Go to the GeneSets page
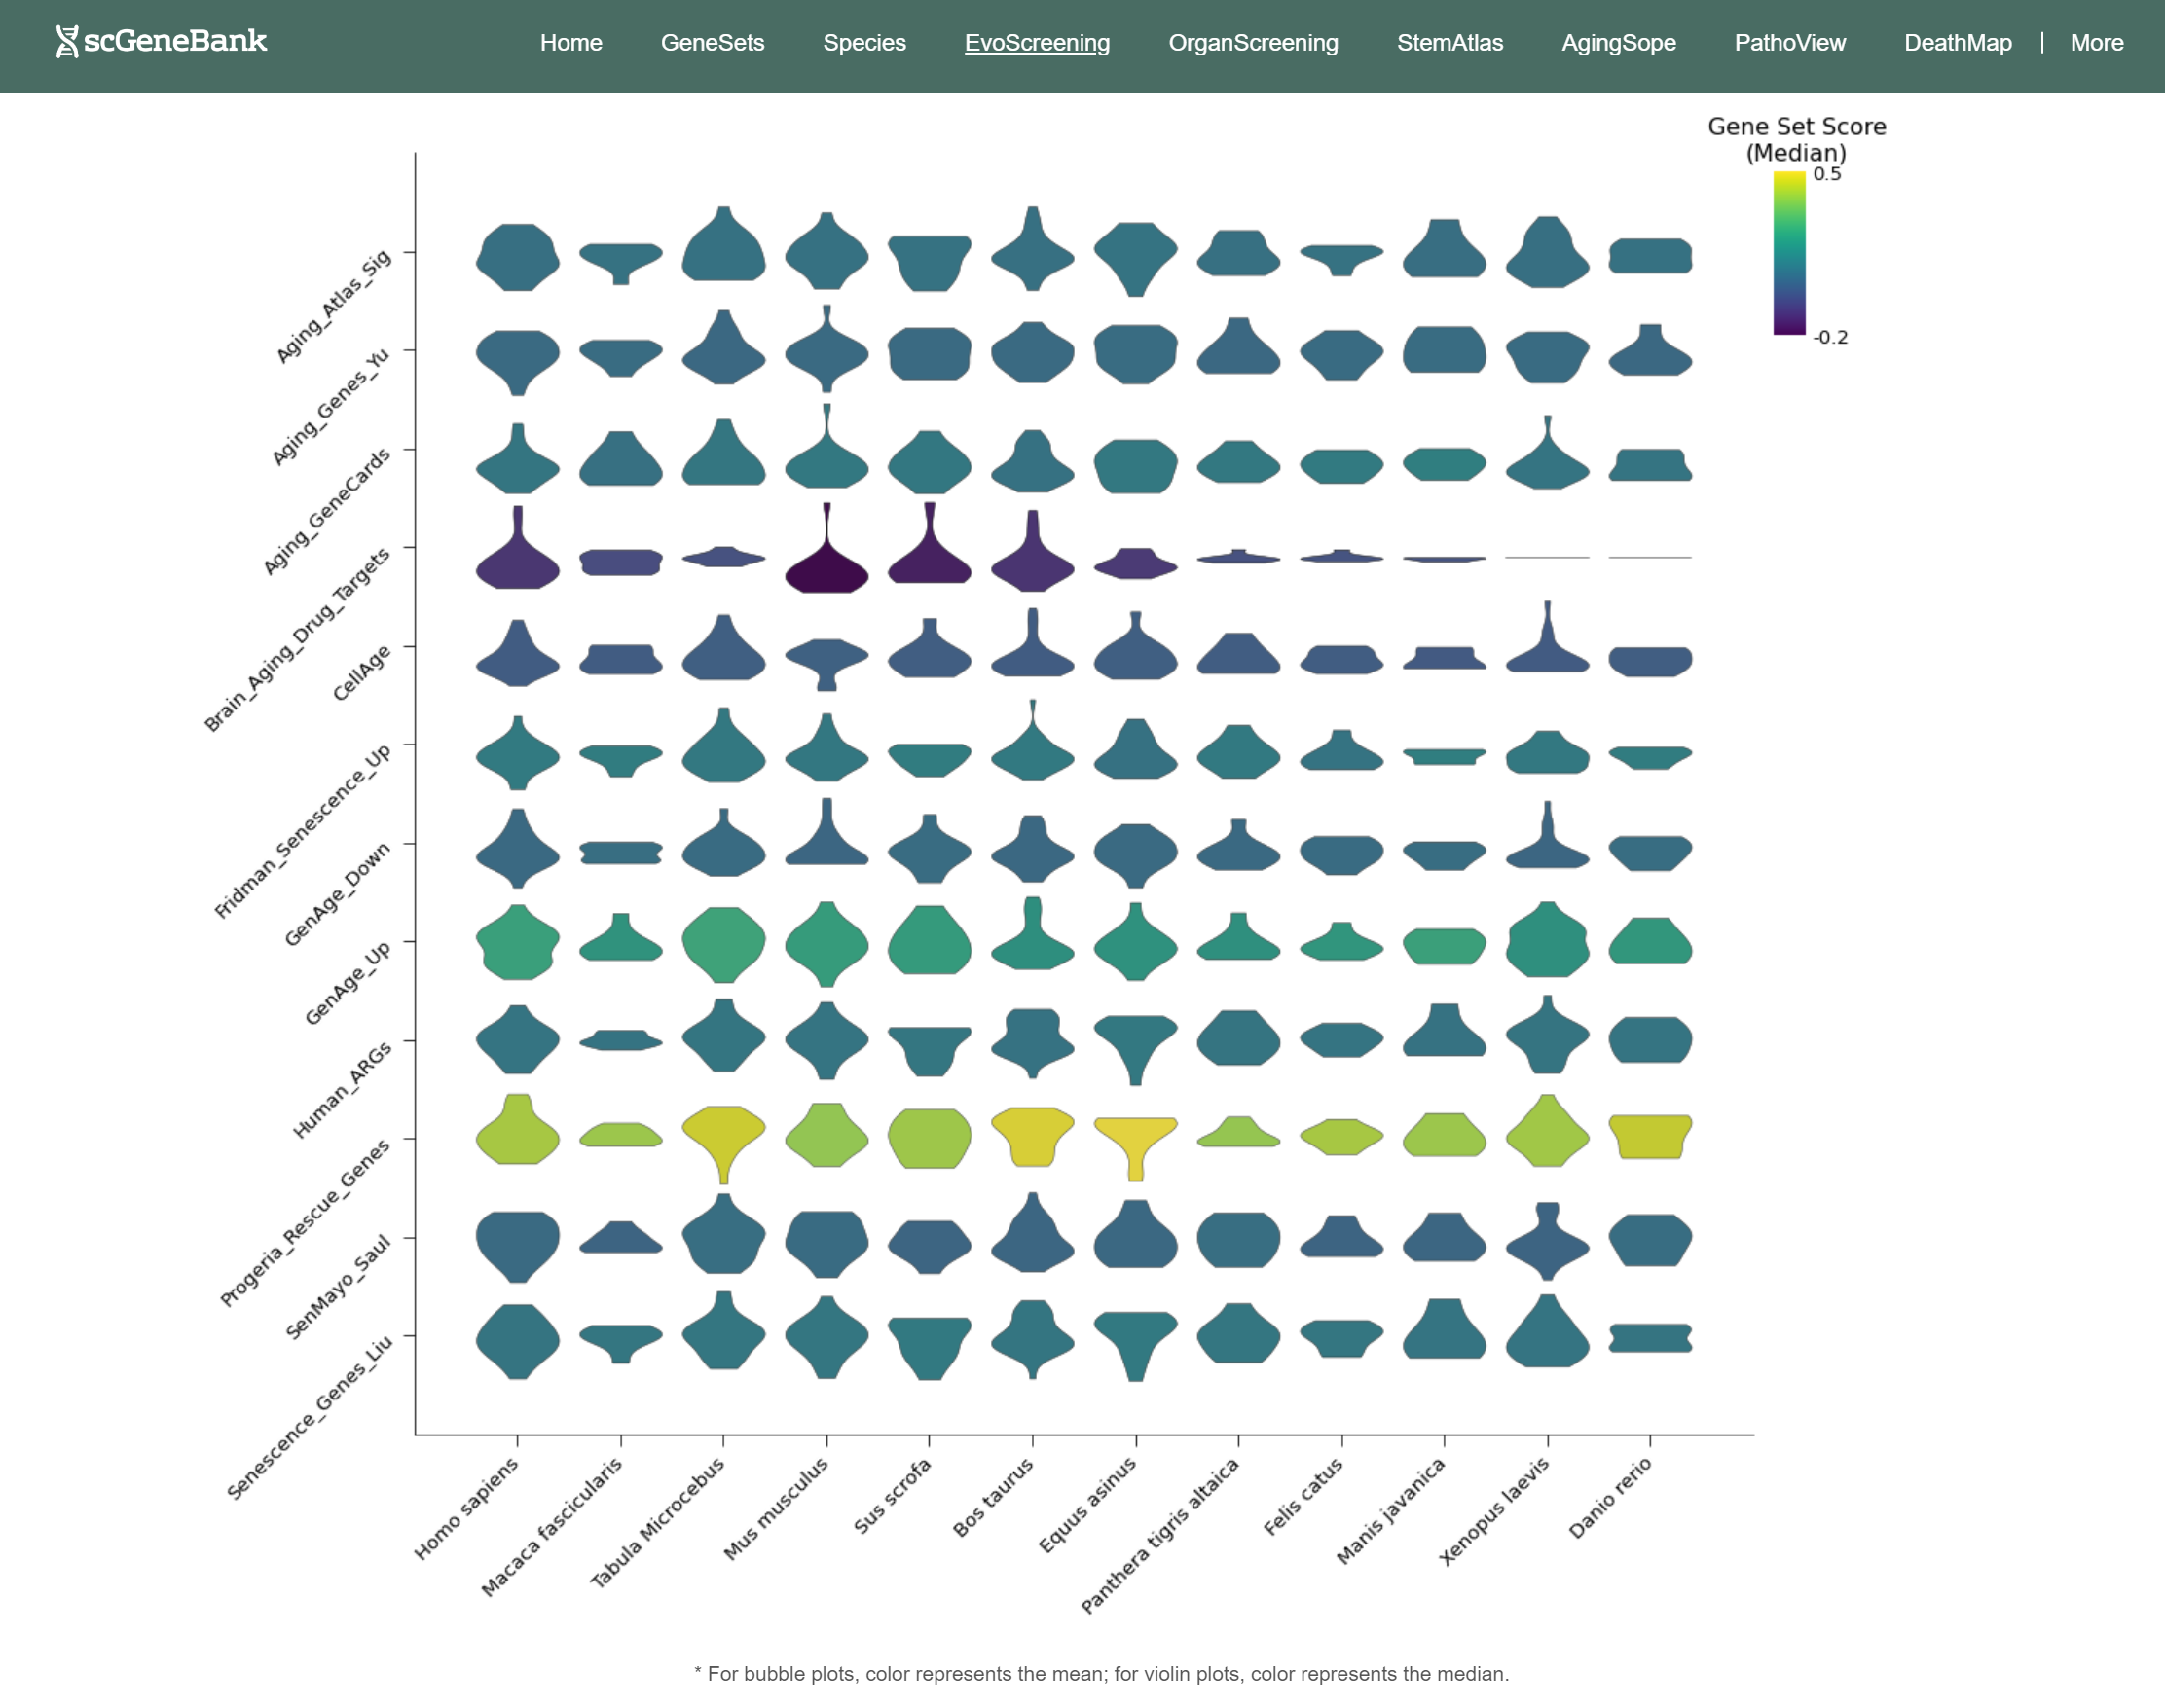The width and height of the screenshot is (2165, 1708). [712, 43]
